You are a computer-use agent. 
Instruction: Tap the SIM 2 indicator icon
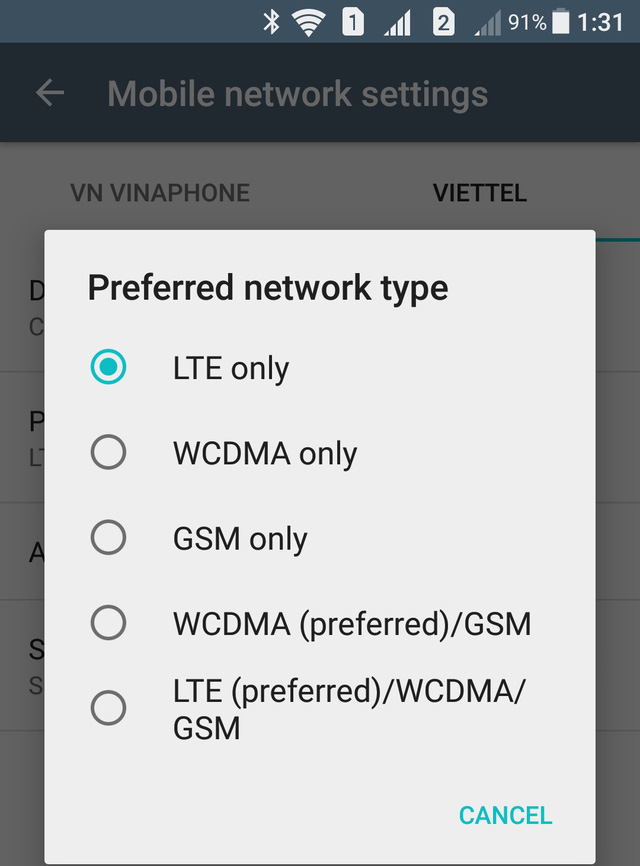click(444, 22)
